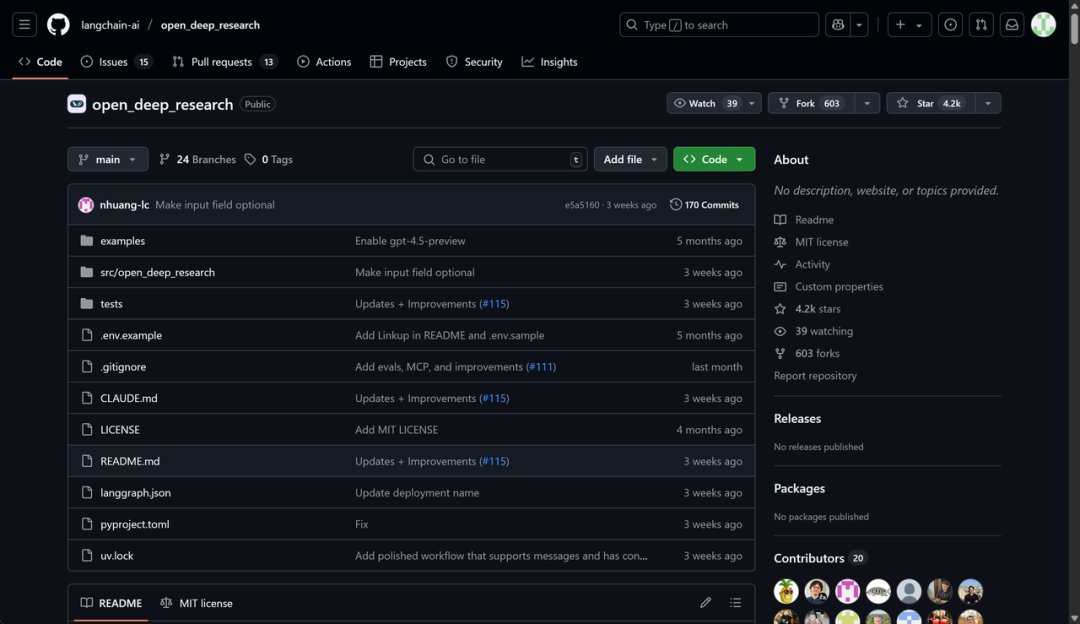The image size is (1080, 624).
Task: Open user profile avatar menu
Action: tap(1043, 25)
